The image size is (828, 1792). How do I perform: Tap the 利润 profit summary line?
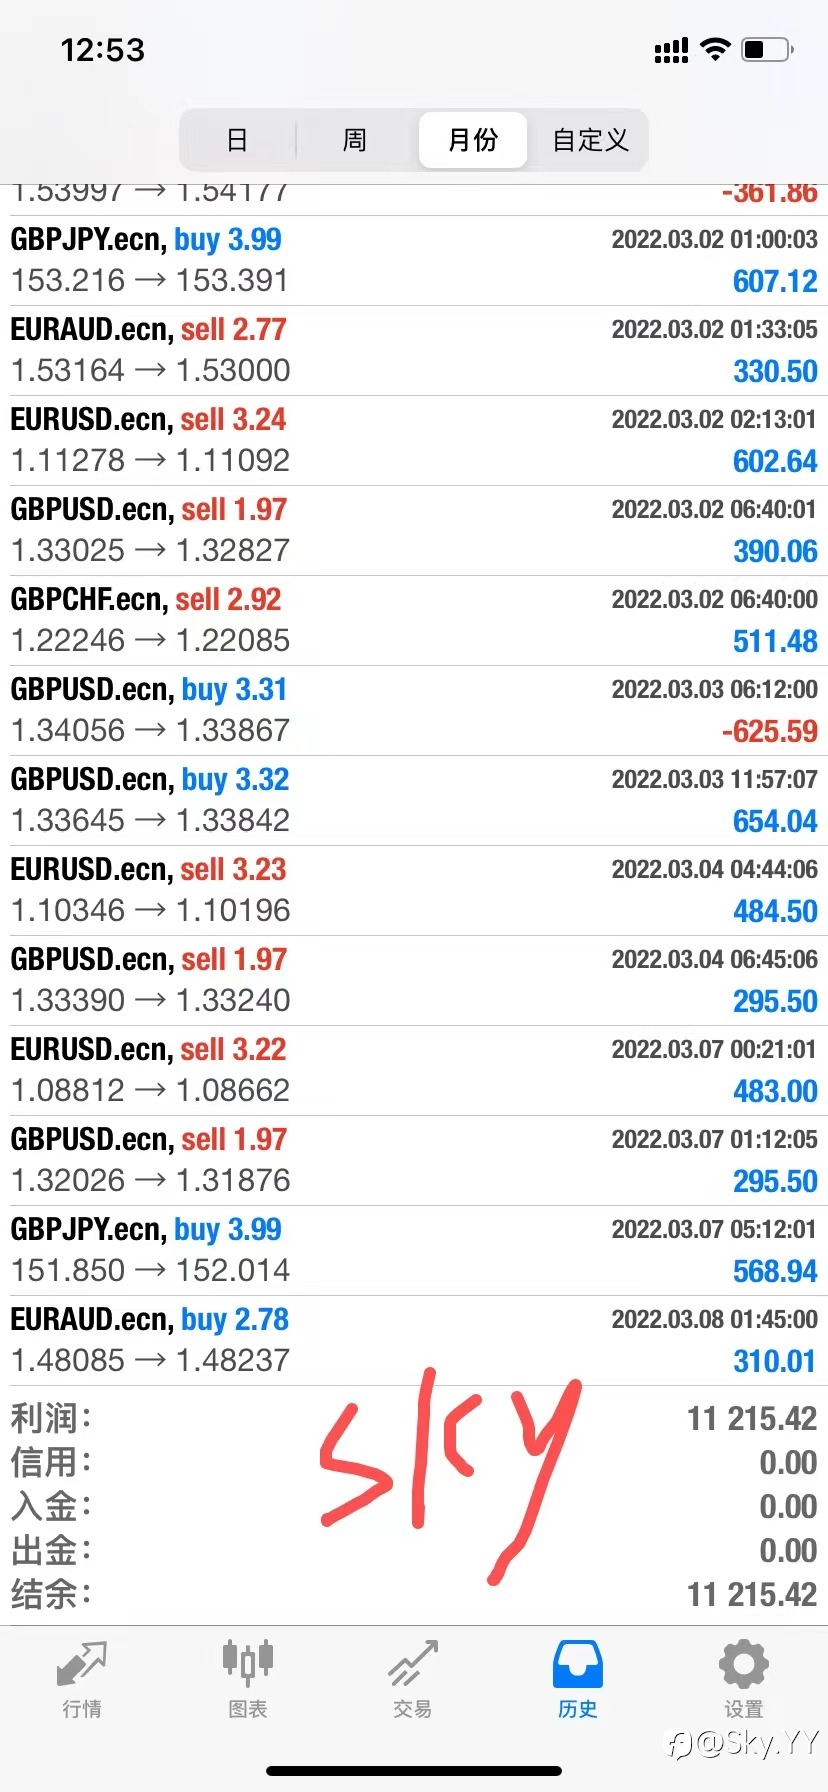coord(414,1418)
